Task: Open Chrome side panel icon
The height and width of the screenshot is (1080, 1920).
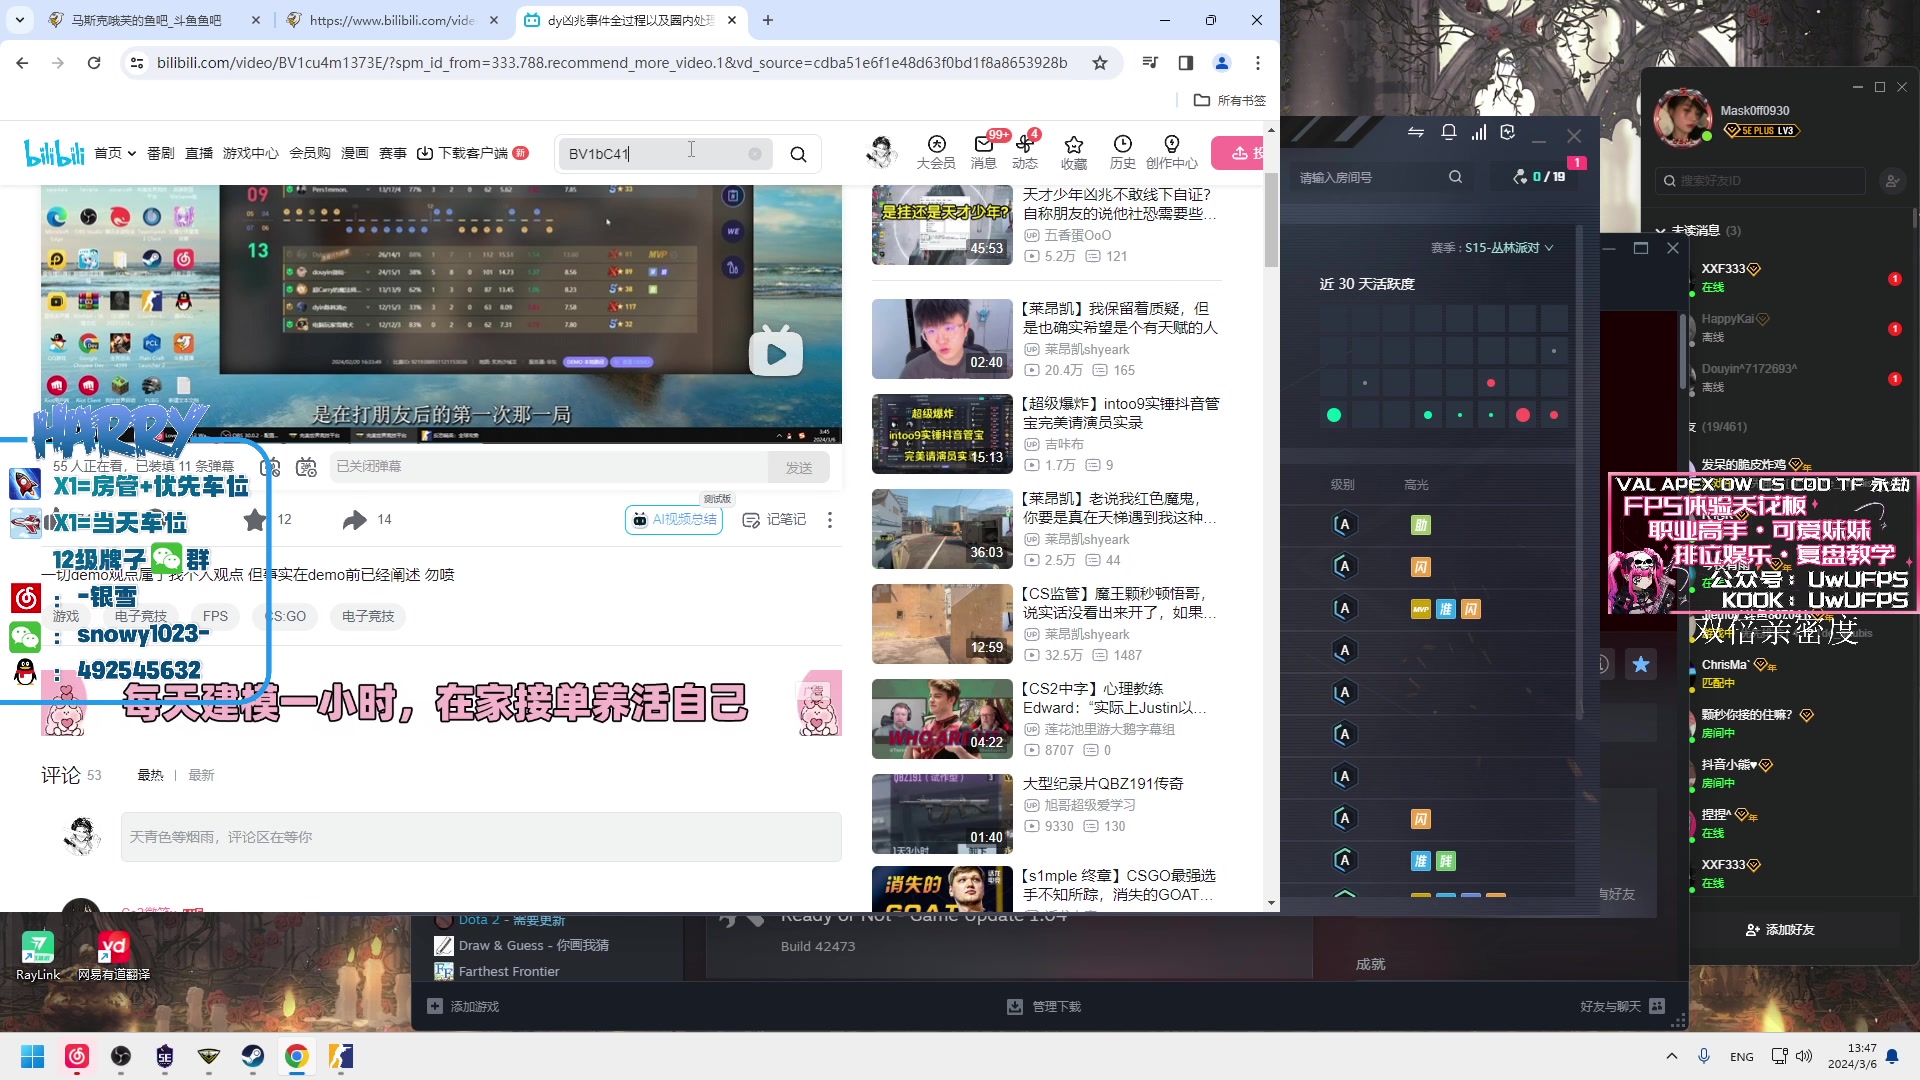Action: click(x=1186, y=63)
